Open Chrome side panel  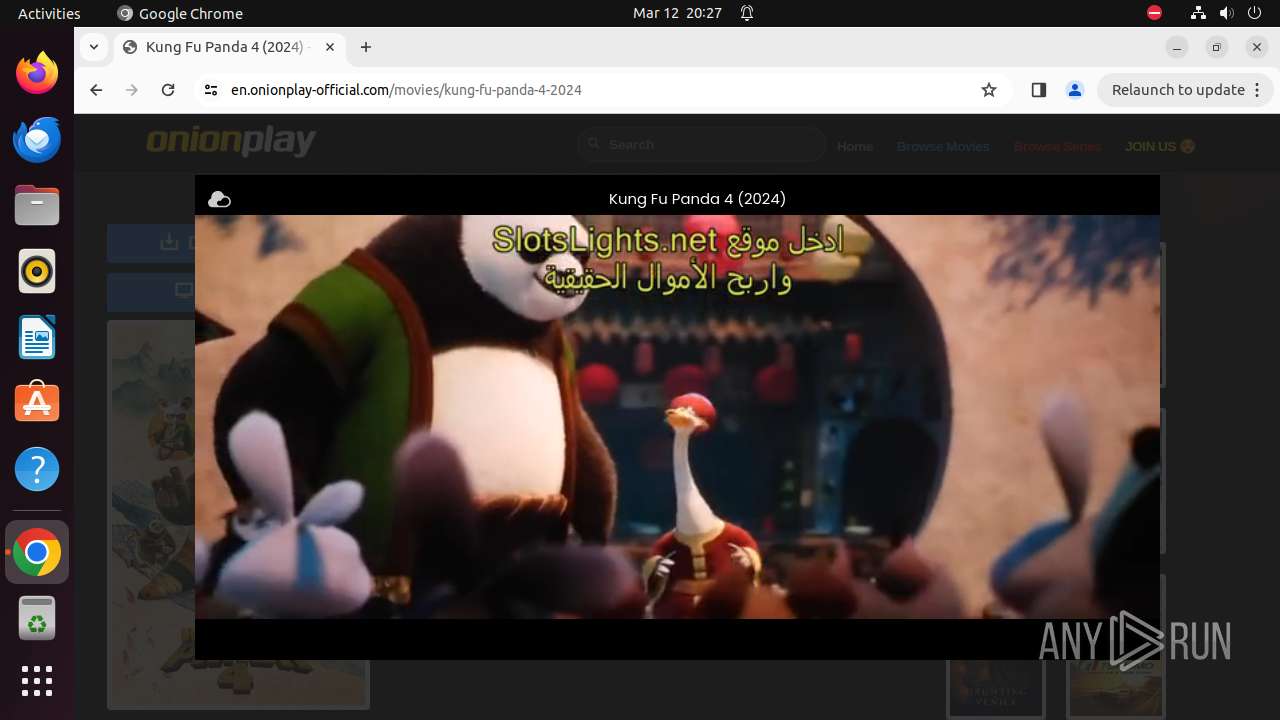[1038, 90]
